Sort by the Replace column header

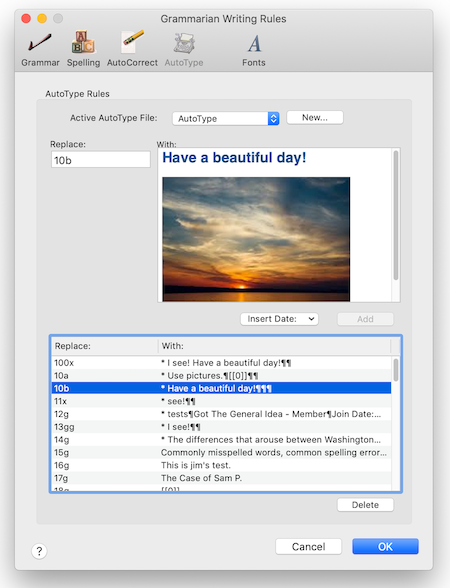tap(105, 346)
